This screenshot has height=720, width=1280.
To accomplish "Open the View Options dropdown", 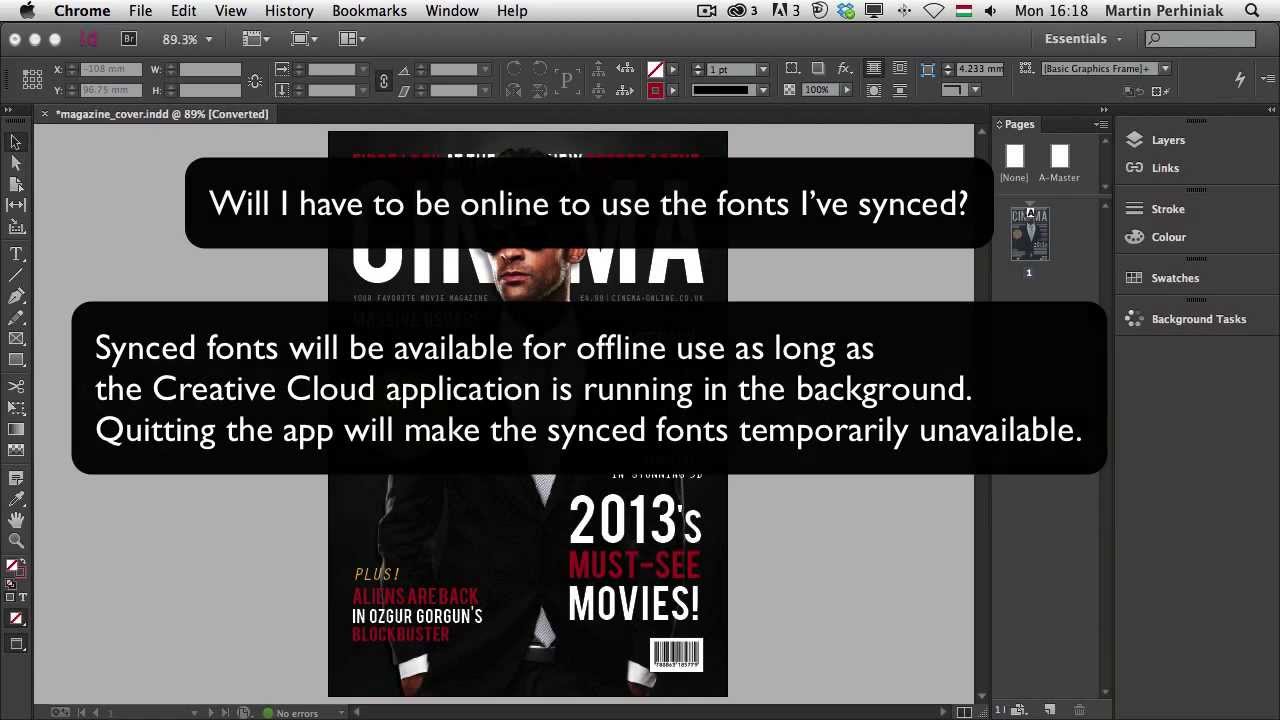I will coord(256,39).
